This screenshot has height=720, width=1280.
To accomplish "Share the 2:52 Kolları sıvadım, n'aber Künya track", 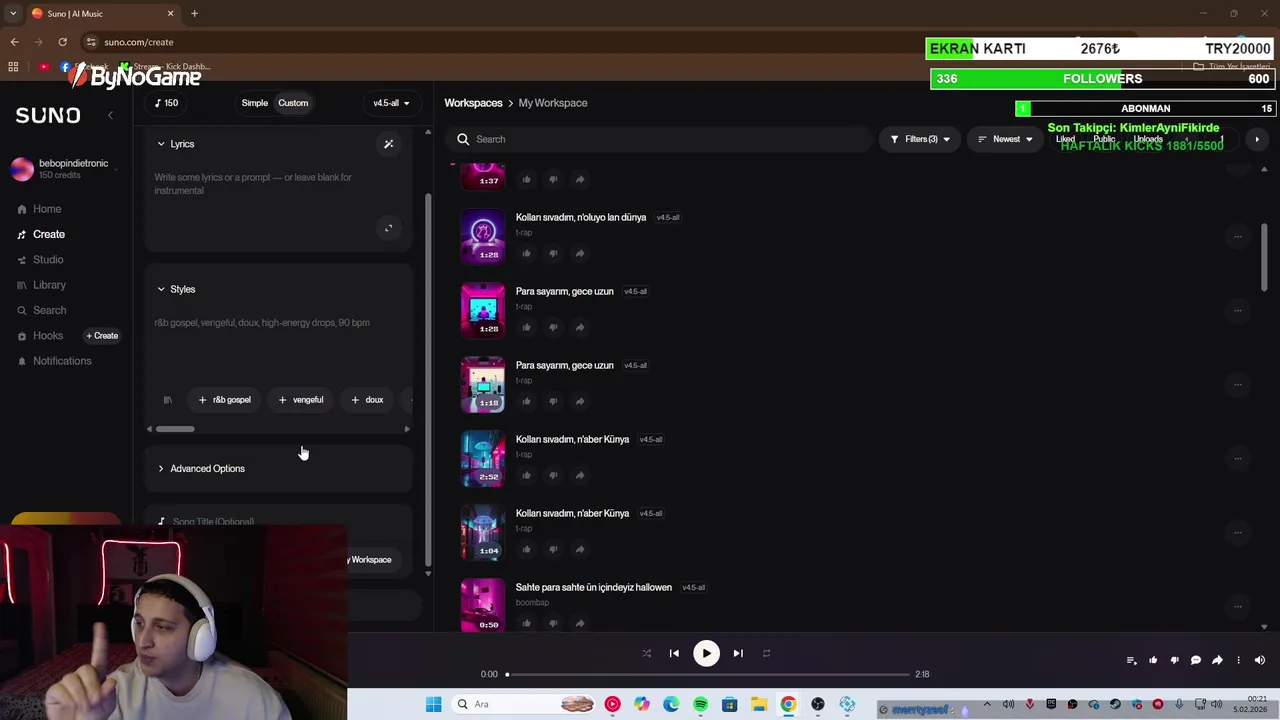I will pyautogui.click(x=580, y=475).
